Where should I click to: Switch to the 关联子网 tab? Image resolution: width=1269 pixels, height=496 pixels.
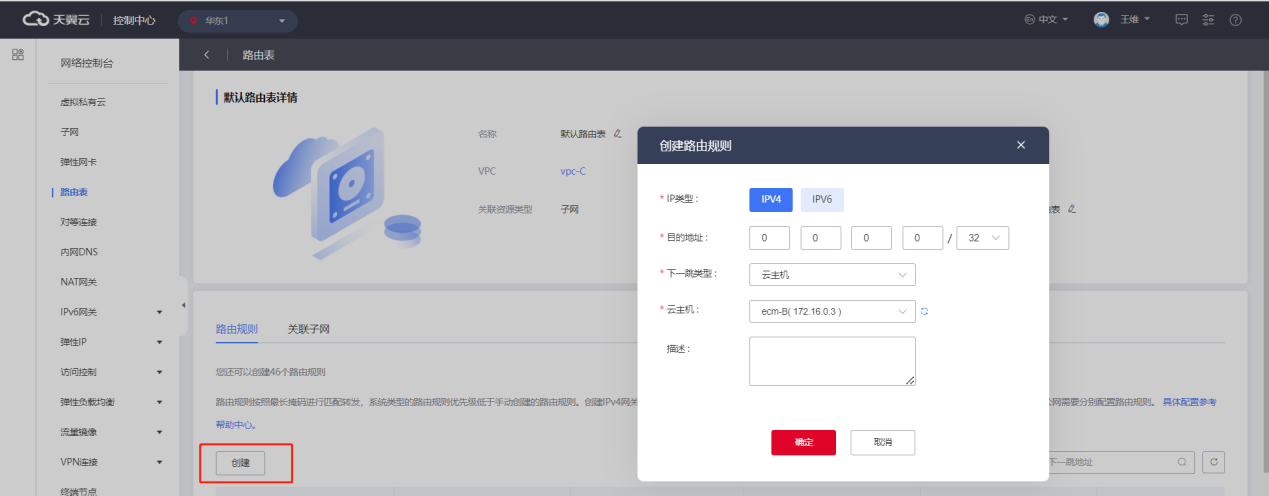pos(308,328)
